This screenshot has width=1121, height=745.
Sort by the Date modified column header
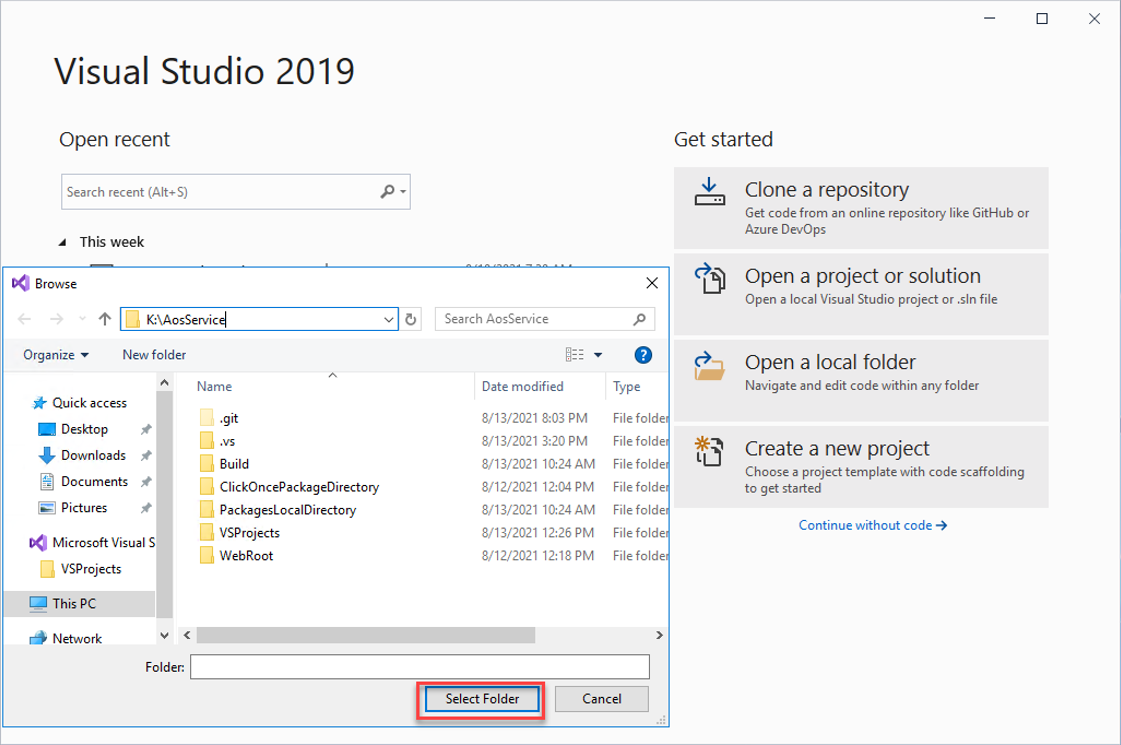click(x=522, y=386)
